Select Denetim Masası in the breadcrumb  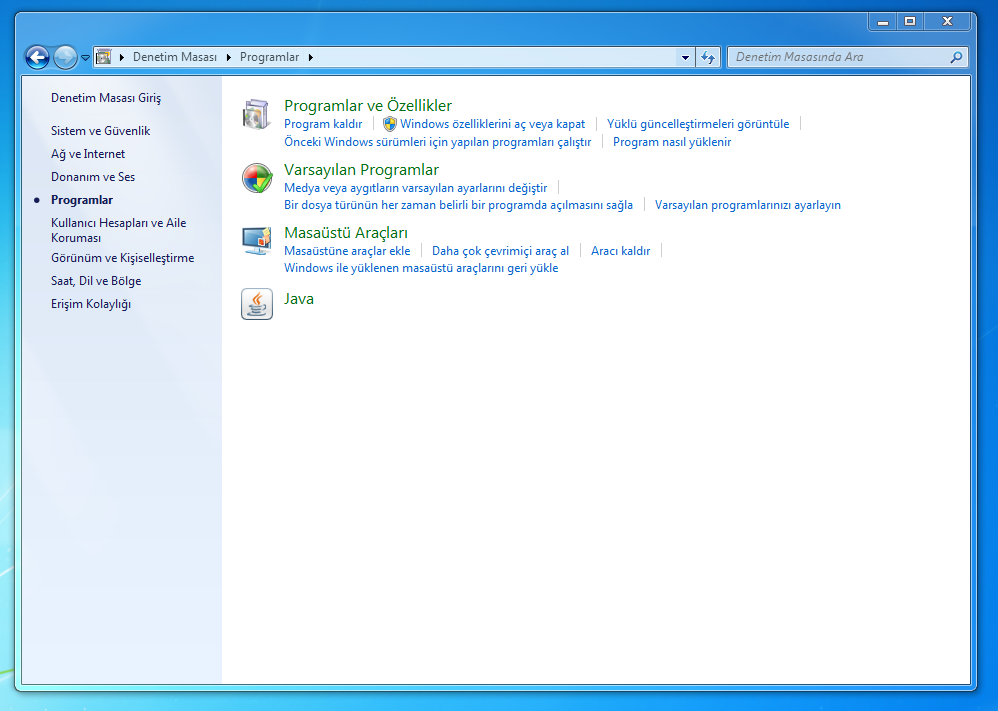tap(175, 57)
